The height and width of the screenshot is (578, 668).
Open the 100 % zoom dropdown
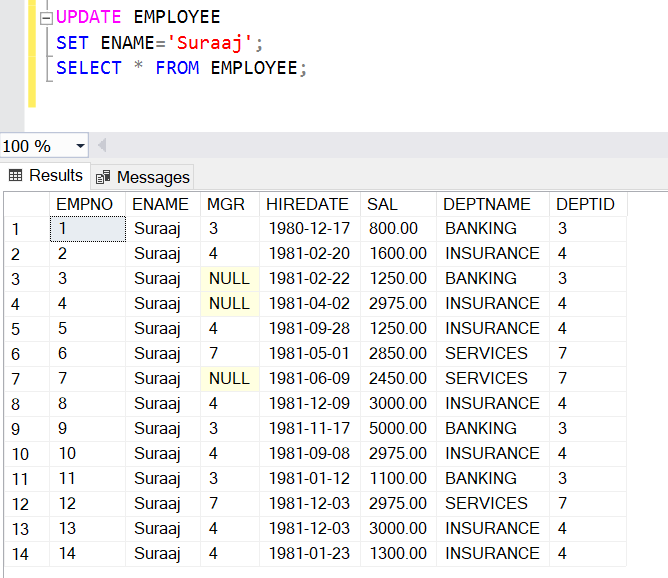pos(80,146)
